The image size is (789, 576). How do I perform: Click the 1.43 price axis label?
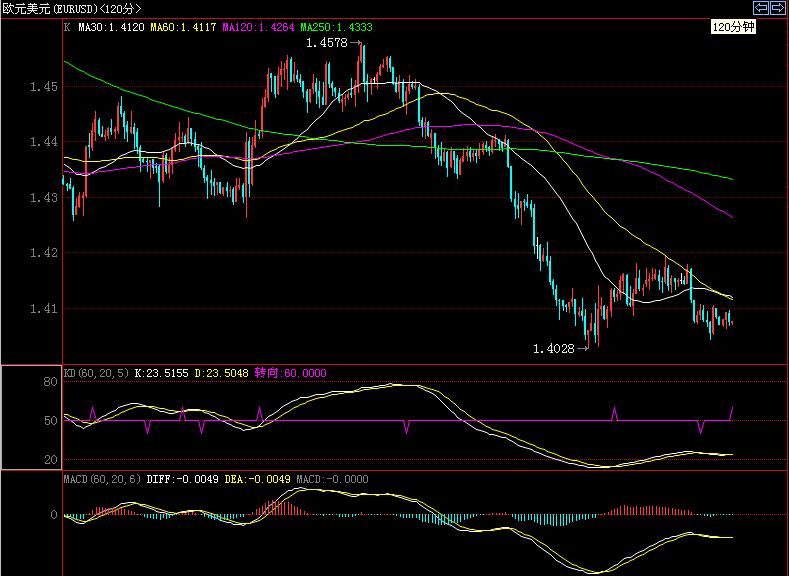click(x=44, y=197)
